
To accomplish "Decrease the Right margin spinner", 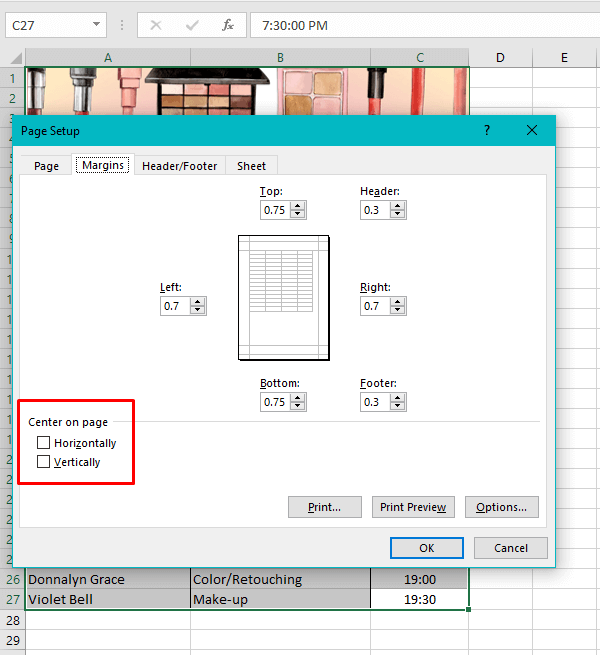I will tap(398, 311).
